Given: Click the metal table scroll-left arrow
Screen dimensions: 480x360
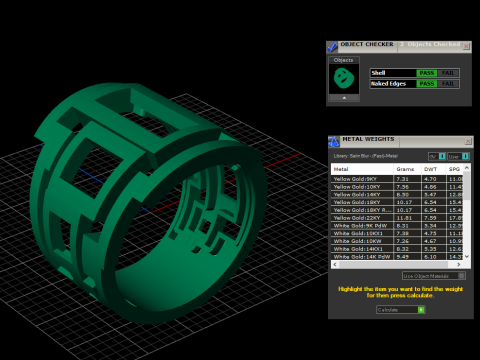Looking at the screenshot, I should [335, 265].
